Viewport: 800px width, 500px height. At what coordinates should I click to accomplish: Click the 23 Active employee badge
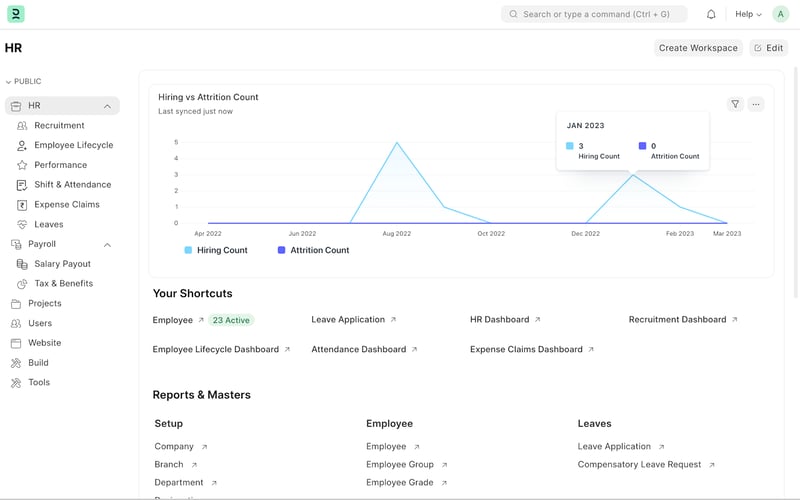pos(231,320)
